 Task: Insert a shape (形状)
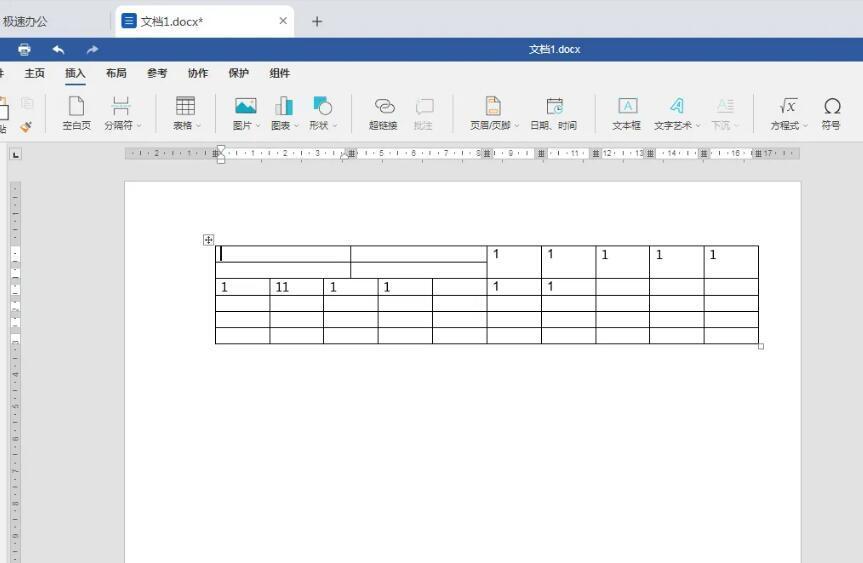[322, 106]
